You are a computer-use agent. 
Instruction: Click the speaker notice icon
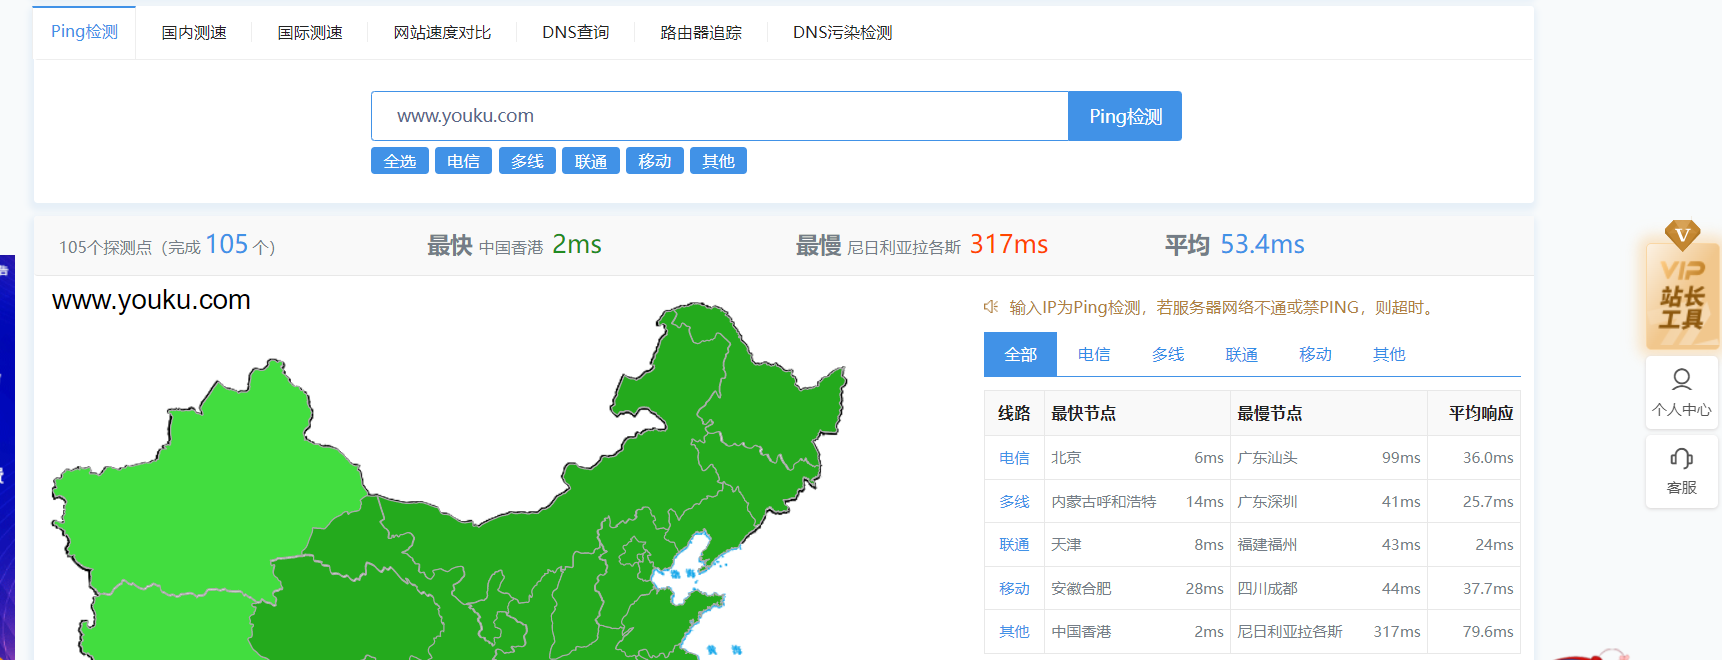click(991, 307)
